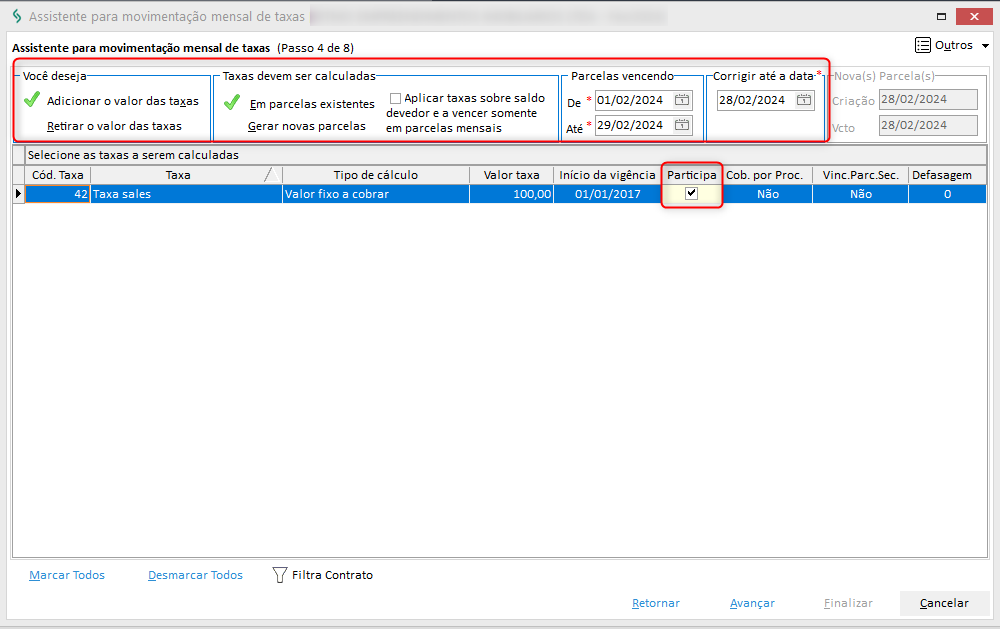
Task: Choose Gerar novas parcelas option
Action: [306, 126]
